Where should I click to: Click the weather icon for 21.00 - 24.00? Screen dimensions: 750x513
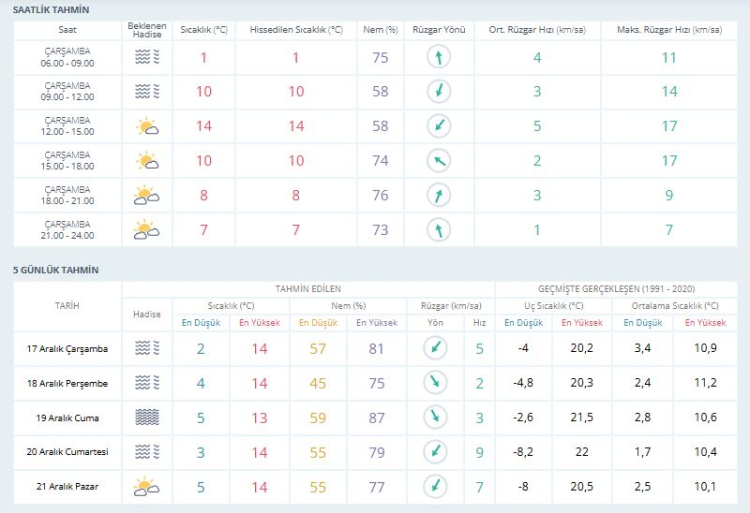pyautogui.click(x=147, y=230)
